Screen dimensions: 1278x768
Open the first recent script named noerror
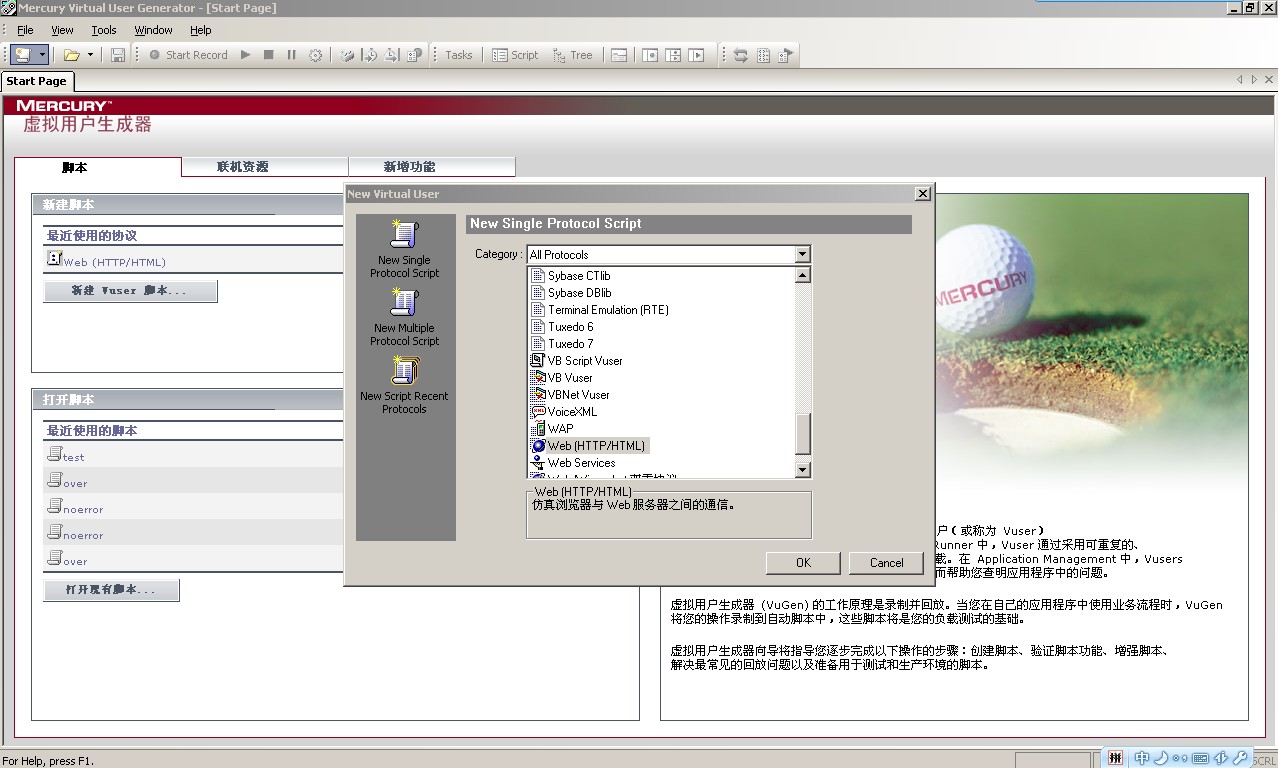tap(83, 509)
